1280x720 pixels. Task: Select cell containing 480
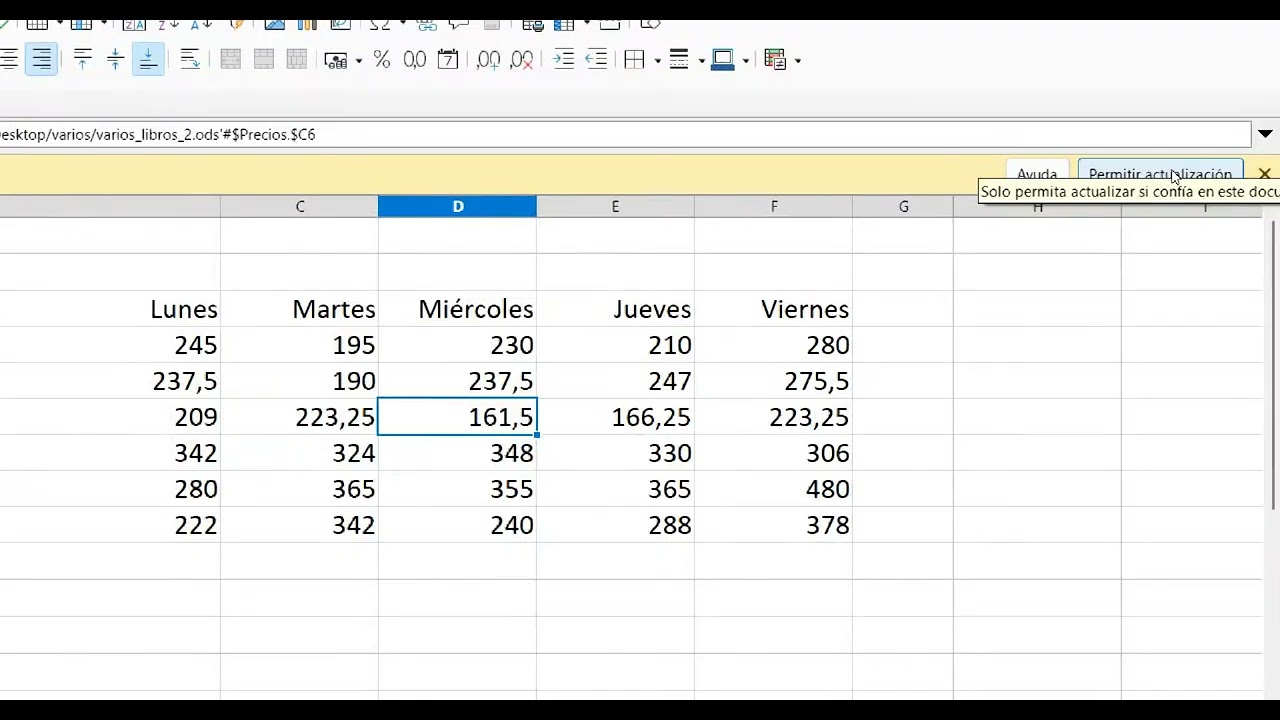[774, 489]
